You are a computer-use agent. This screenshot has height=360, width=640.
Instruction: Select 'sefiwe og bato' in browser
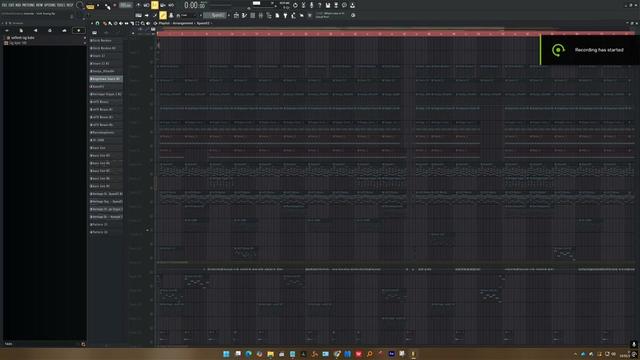(x=22, y=38)
